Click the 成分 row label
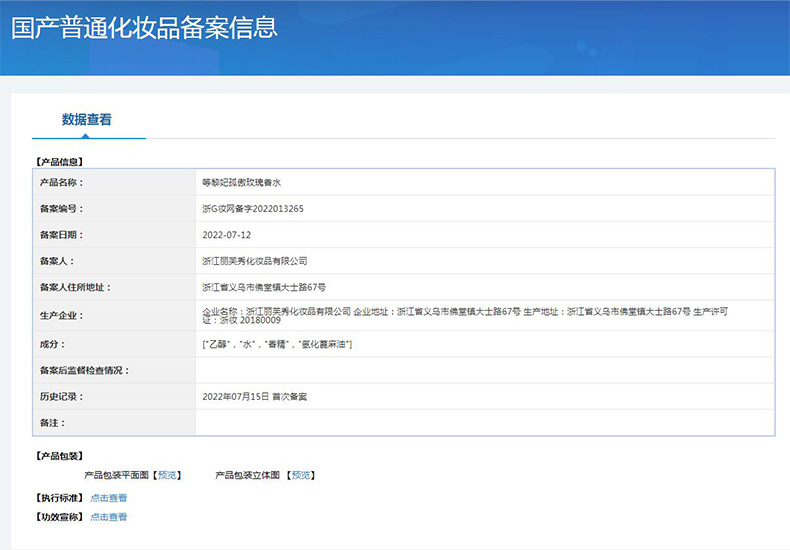This screenshot has height=550, width=790. pyautogui.click(x=52, y=344)
